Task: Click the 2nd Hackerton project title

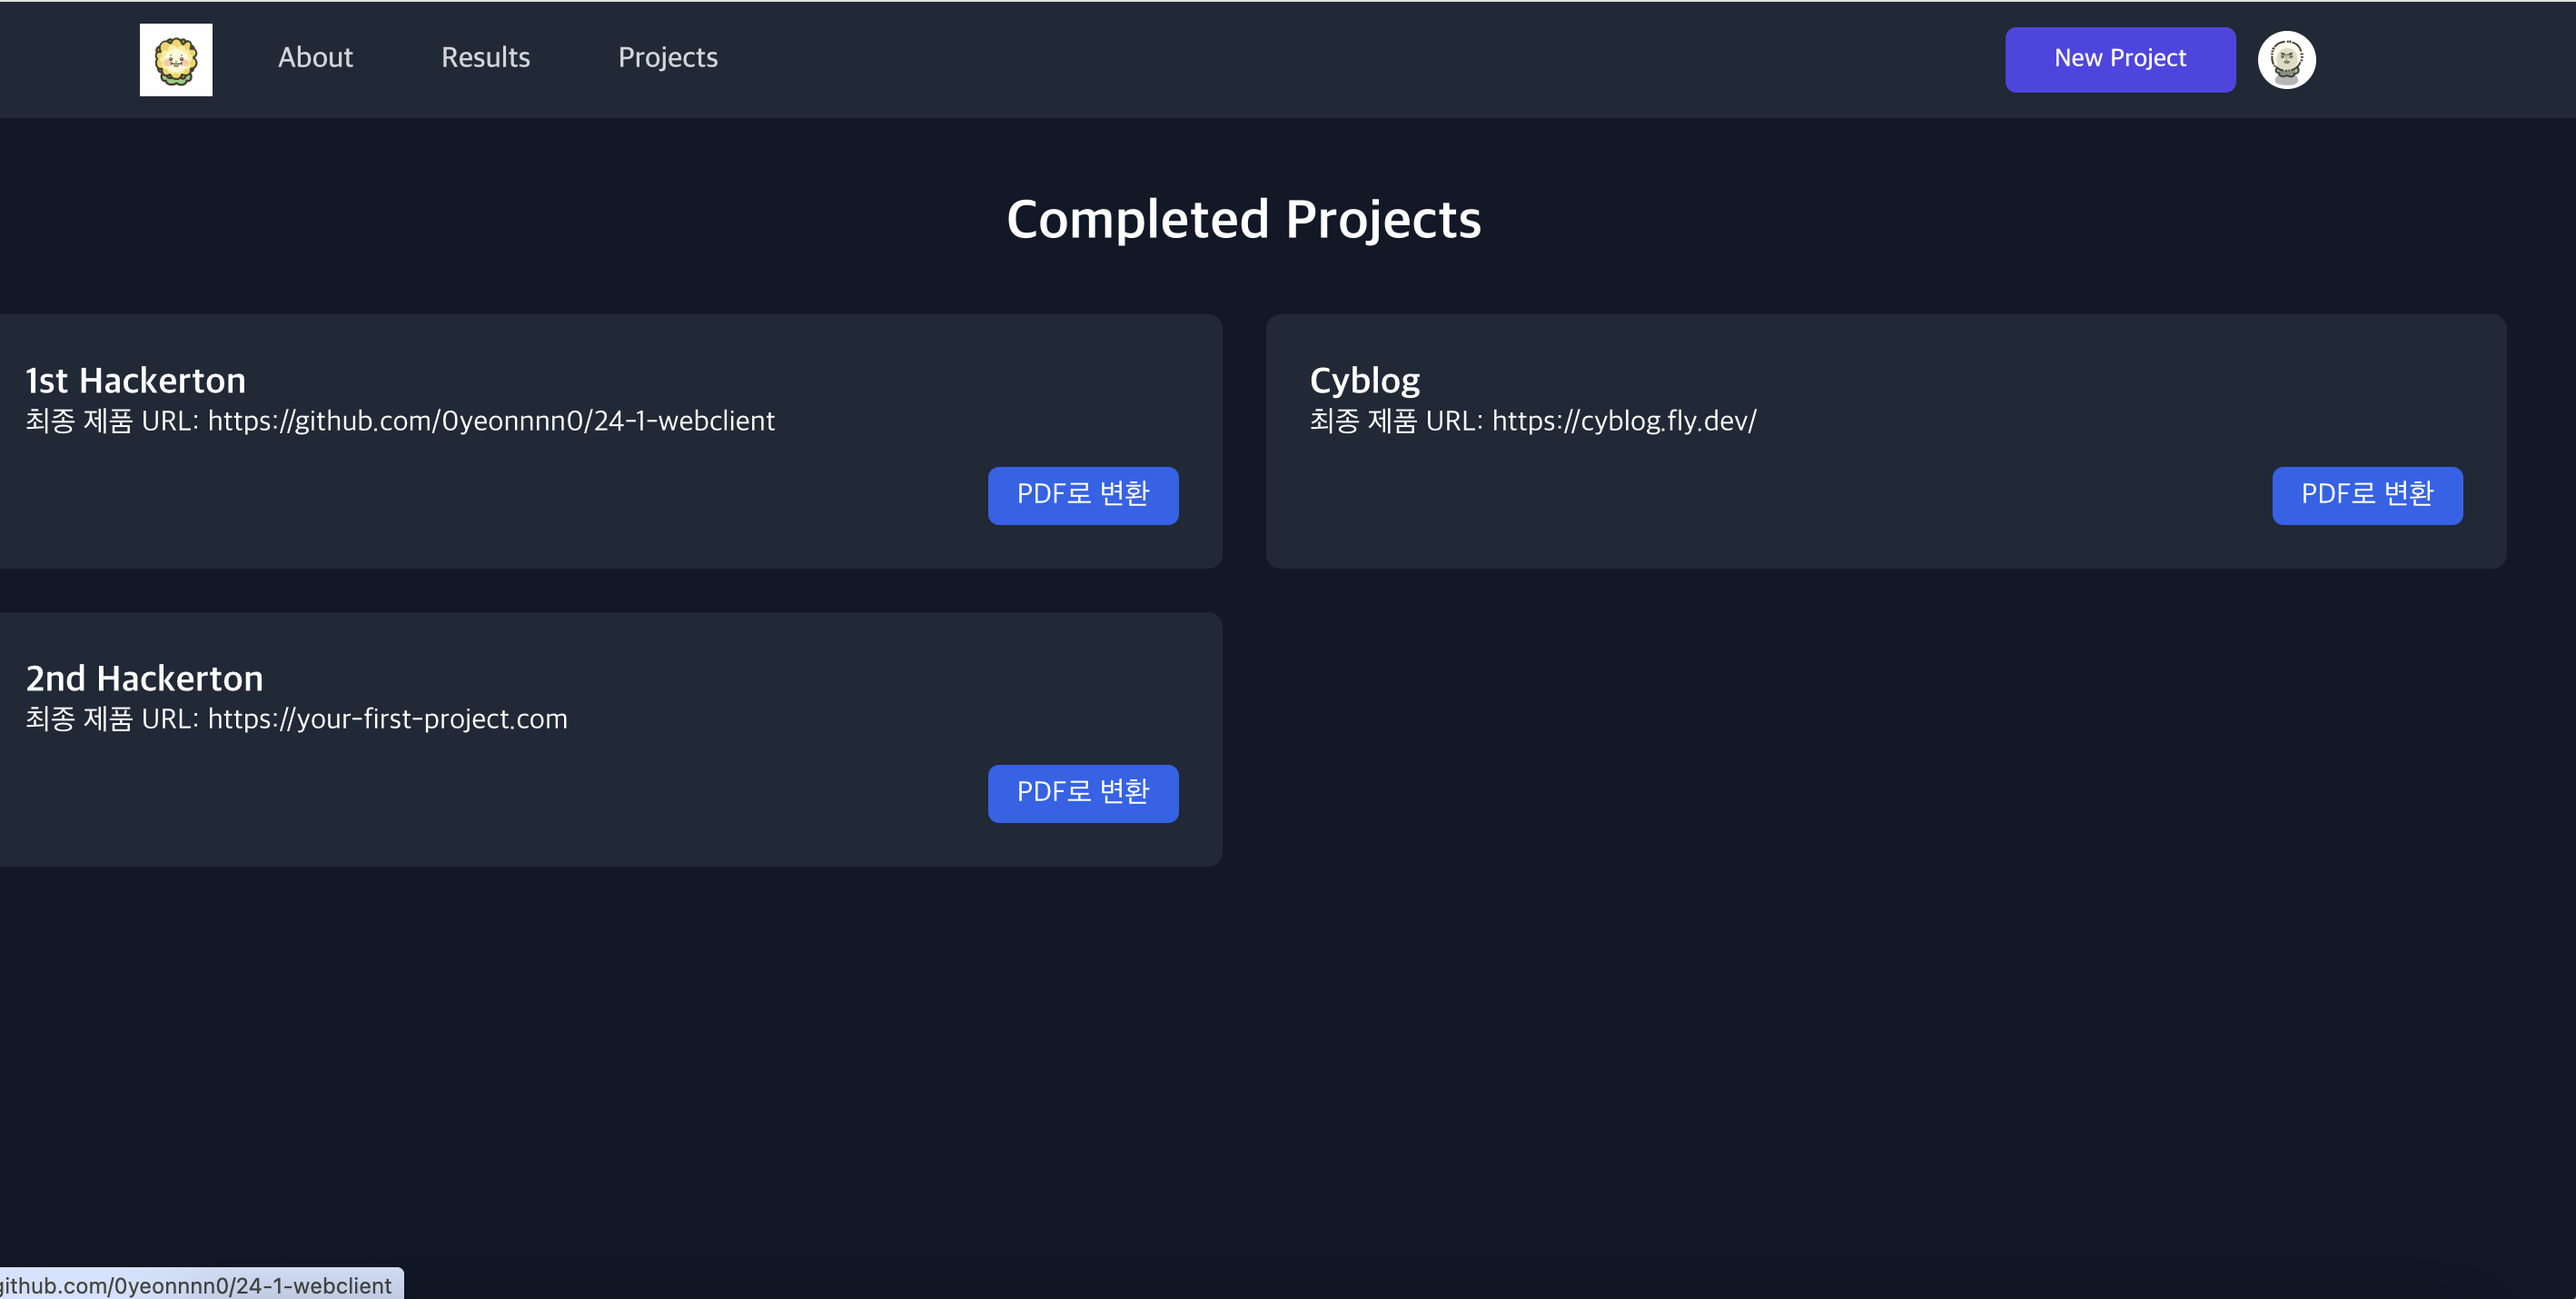Action: [x=144, y=678]
